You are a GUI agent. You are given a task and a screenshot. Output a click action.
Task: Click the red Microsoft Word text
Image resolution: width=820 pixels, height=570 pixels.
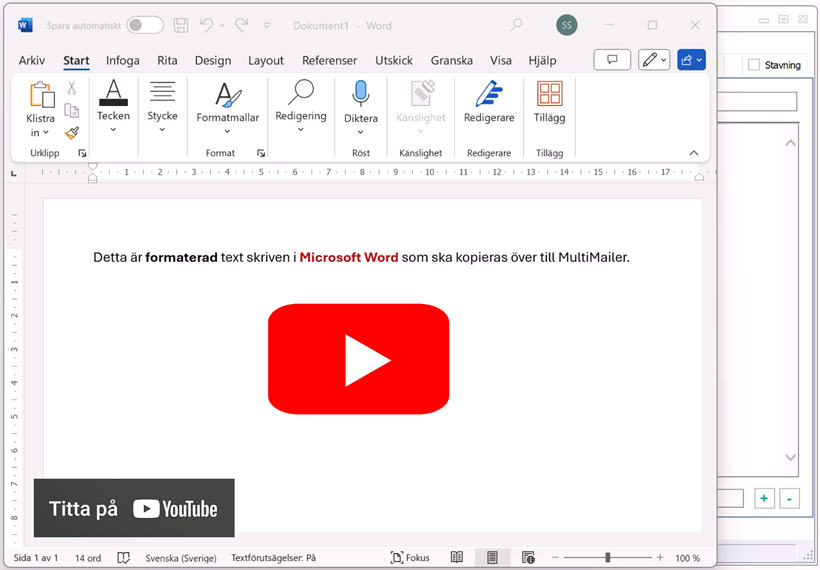coord(349,257)
